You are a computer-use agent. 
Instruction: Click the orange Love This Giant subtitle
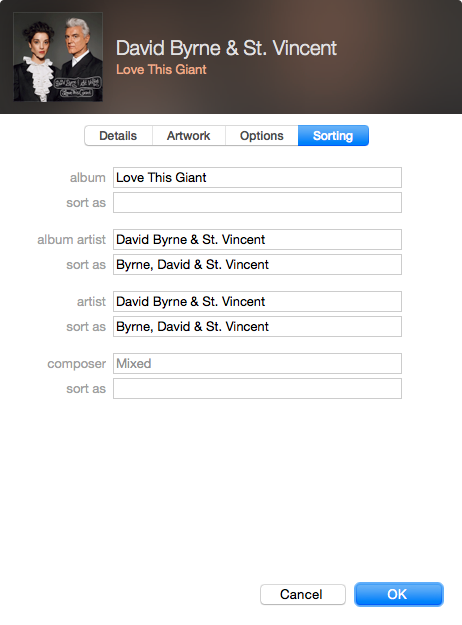[161, 70]
